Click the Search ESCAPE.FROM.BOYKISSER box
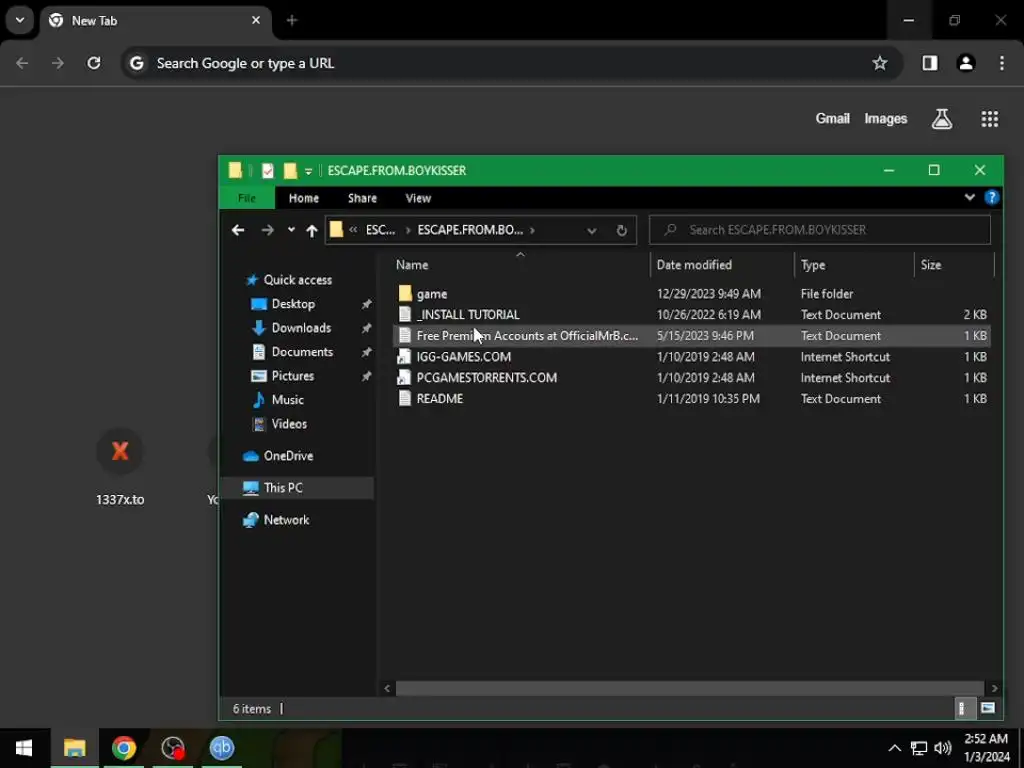 click(x=820, y=230)
